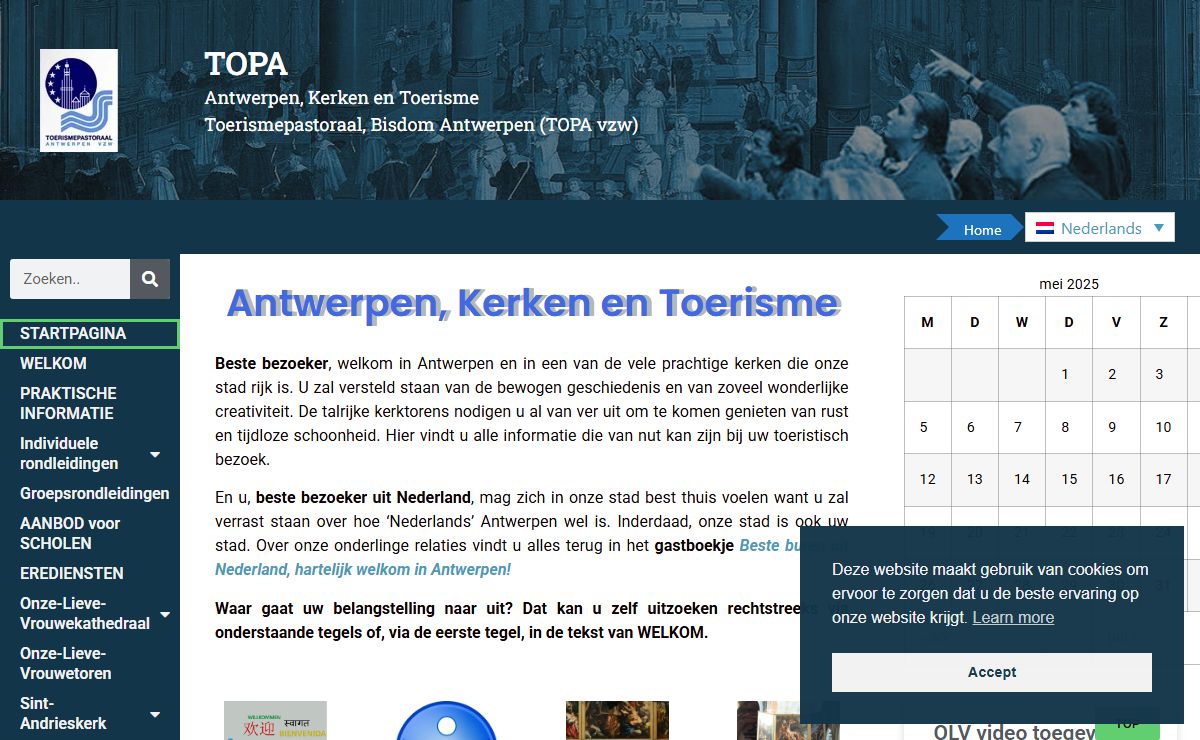
Task: Open AANBOD voor SCHOLEN menu item
Action: [x=70, y=533]
